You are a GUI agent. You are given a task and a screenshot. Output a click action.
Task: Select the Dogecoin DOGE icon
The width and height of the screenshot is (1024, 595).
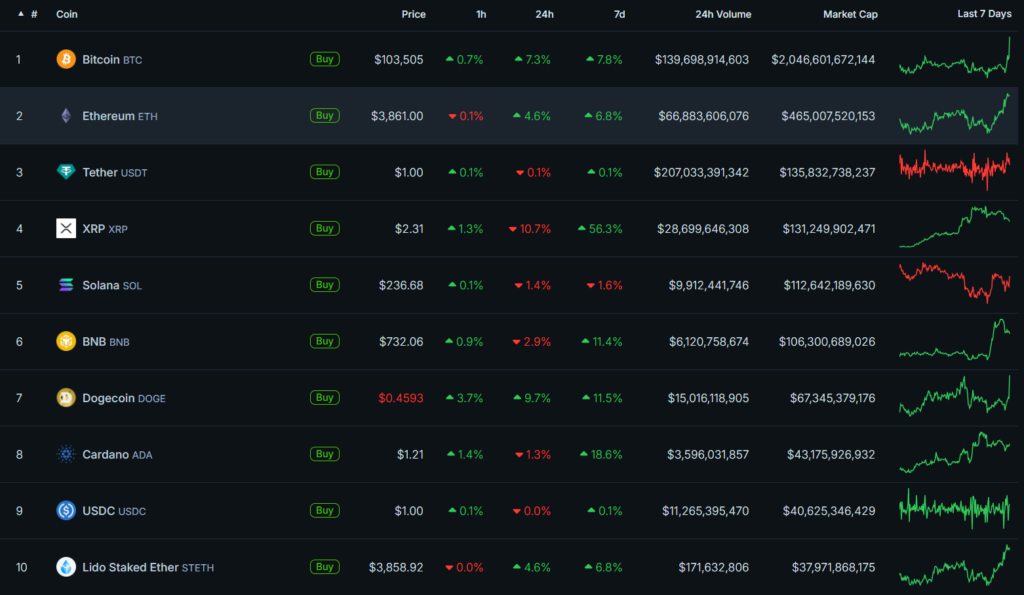(66, 397)
